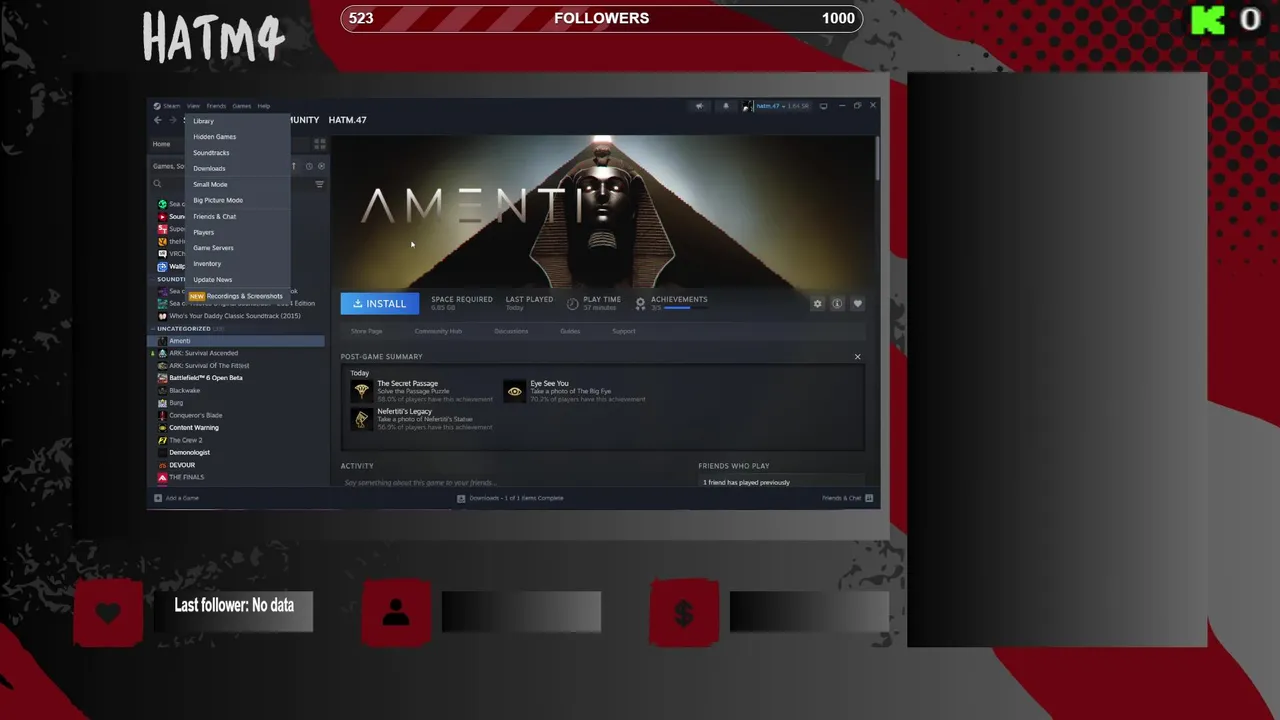
Task: Select Amenti in the library list
Action: 237,341
